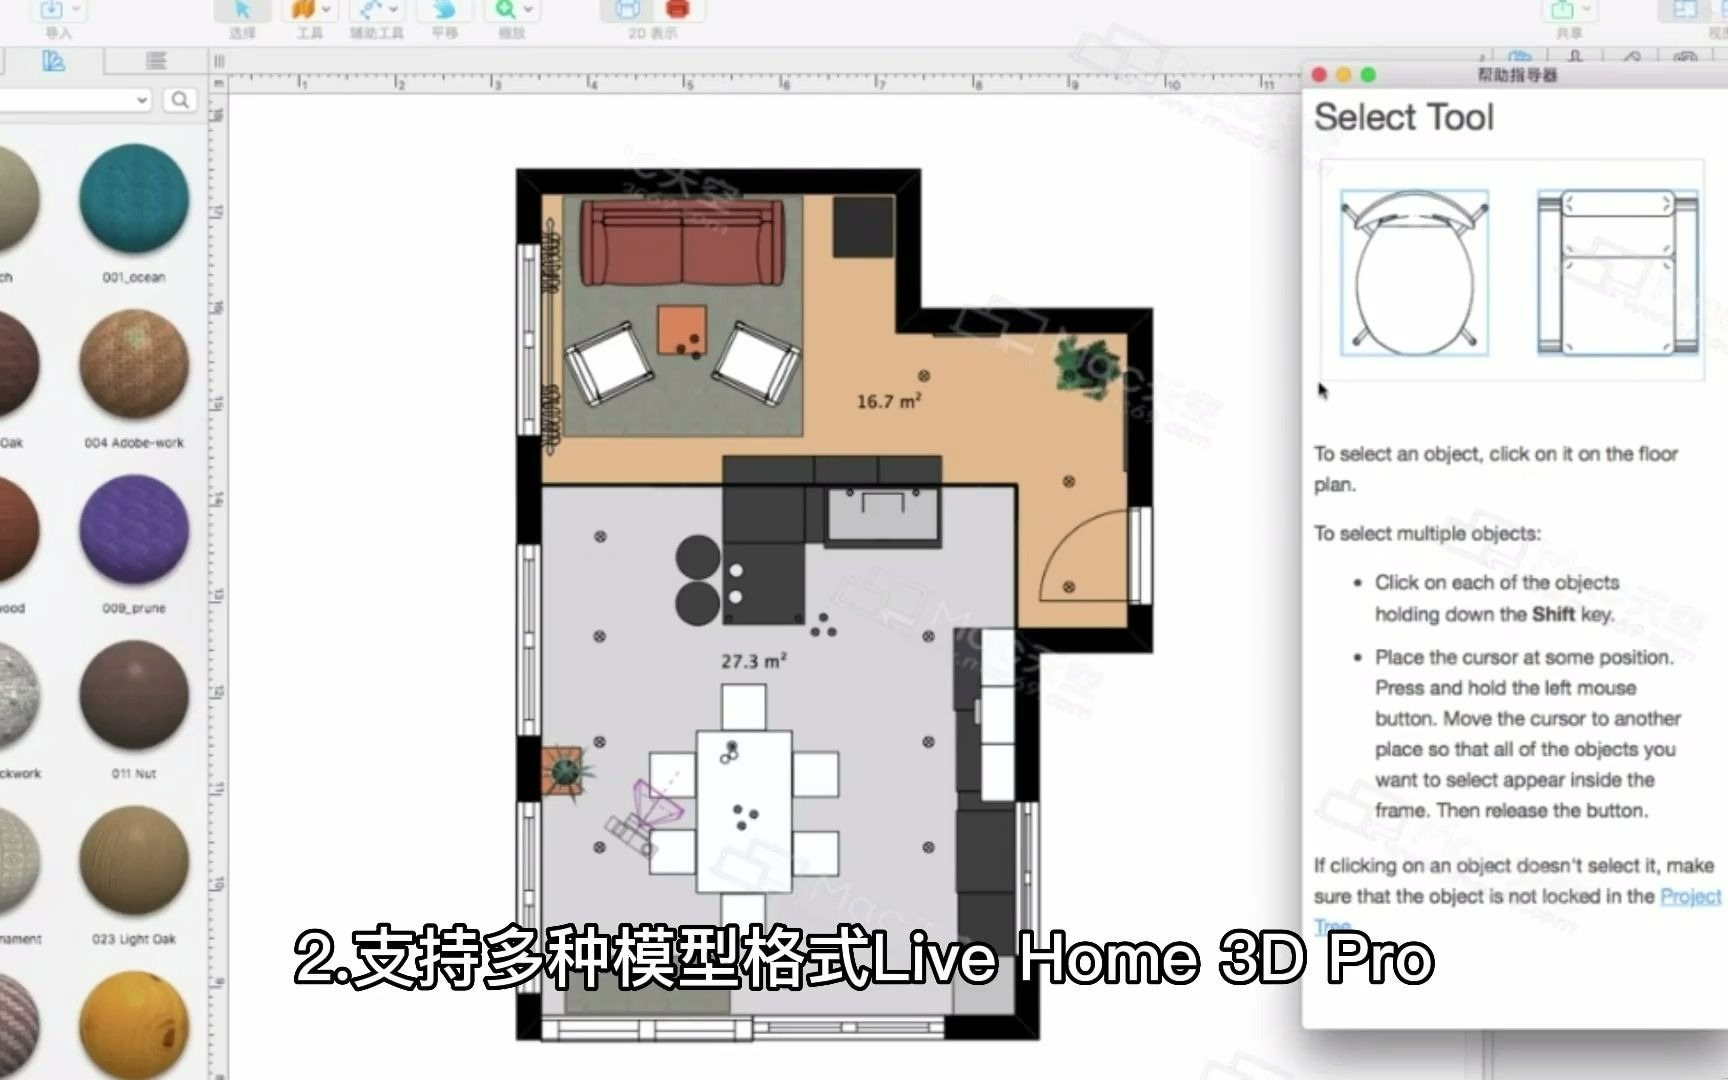Select the right white armchair
The image size is (1728, 1080).
tap(756, 362)
